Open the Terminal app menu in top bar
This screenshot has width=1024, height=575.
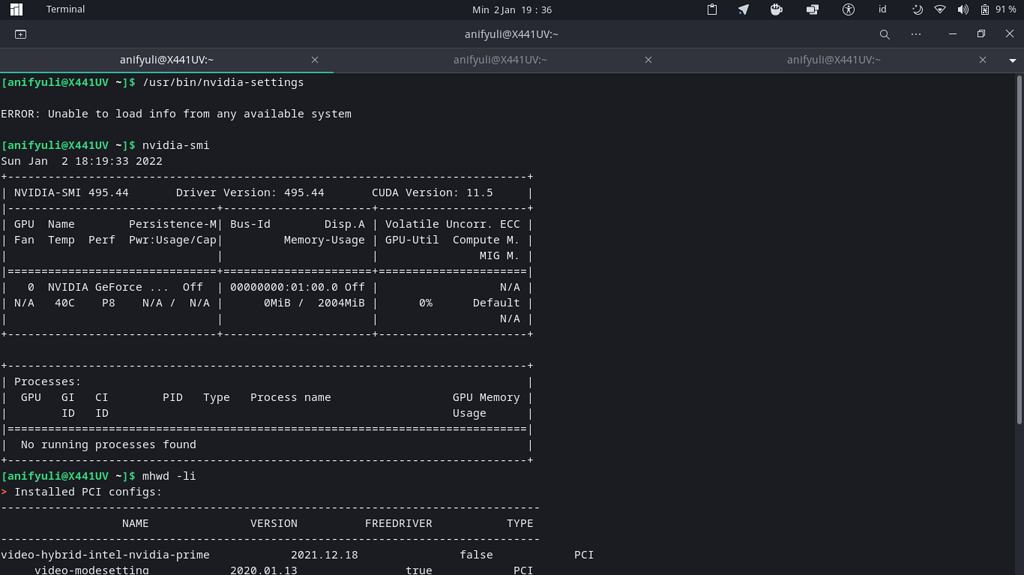(x=65, y=10)
